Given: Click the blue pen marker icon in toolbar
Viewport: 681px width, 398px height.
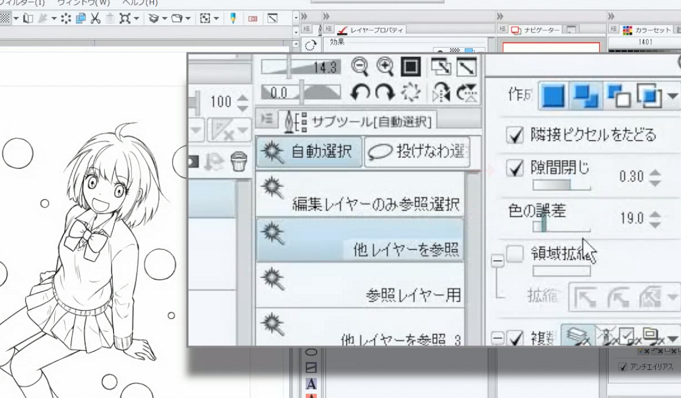Looking at the screenshot, I should click(233, 18).
